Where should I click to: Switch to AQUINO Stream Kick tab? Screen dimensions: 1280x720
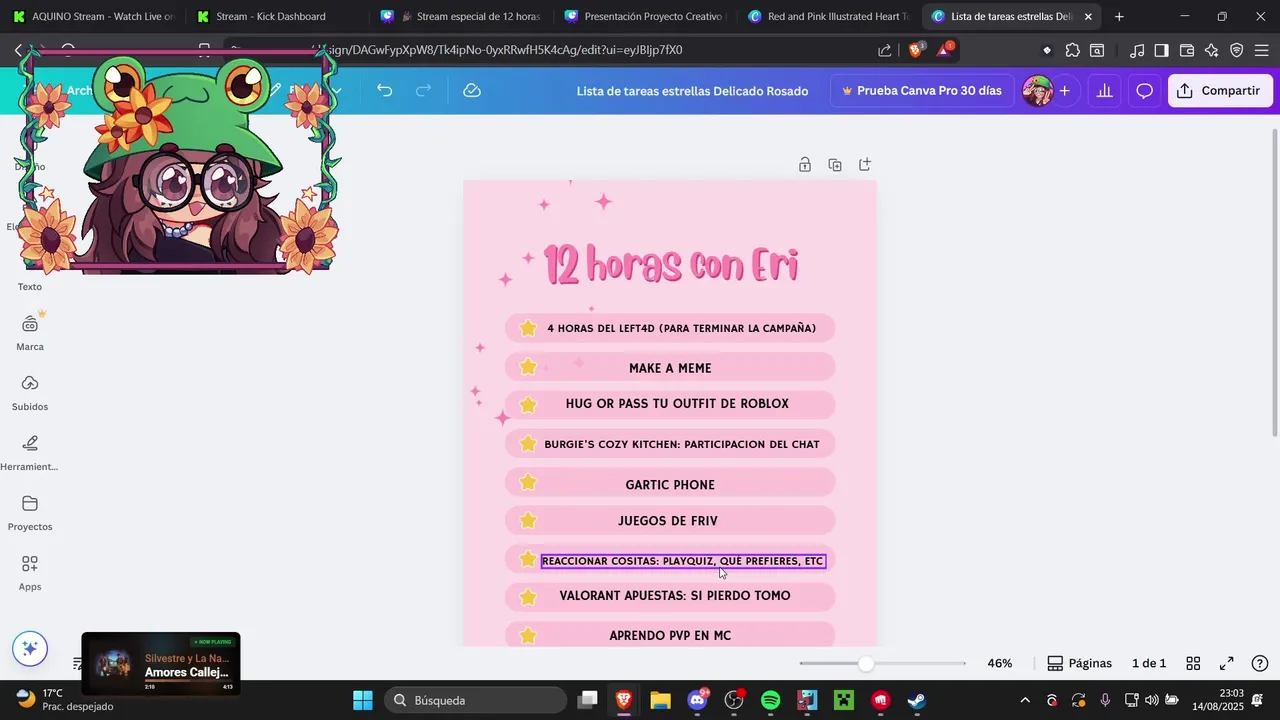coord(93,16)
